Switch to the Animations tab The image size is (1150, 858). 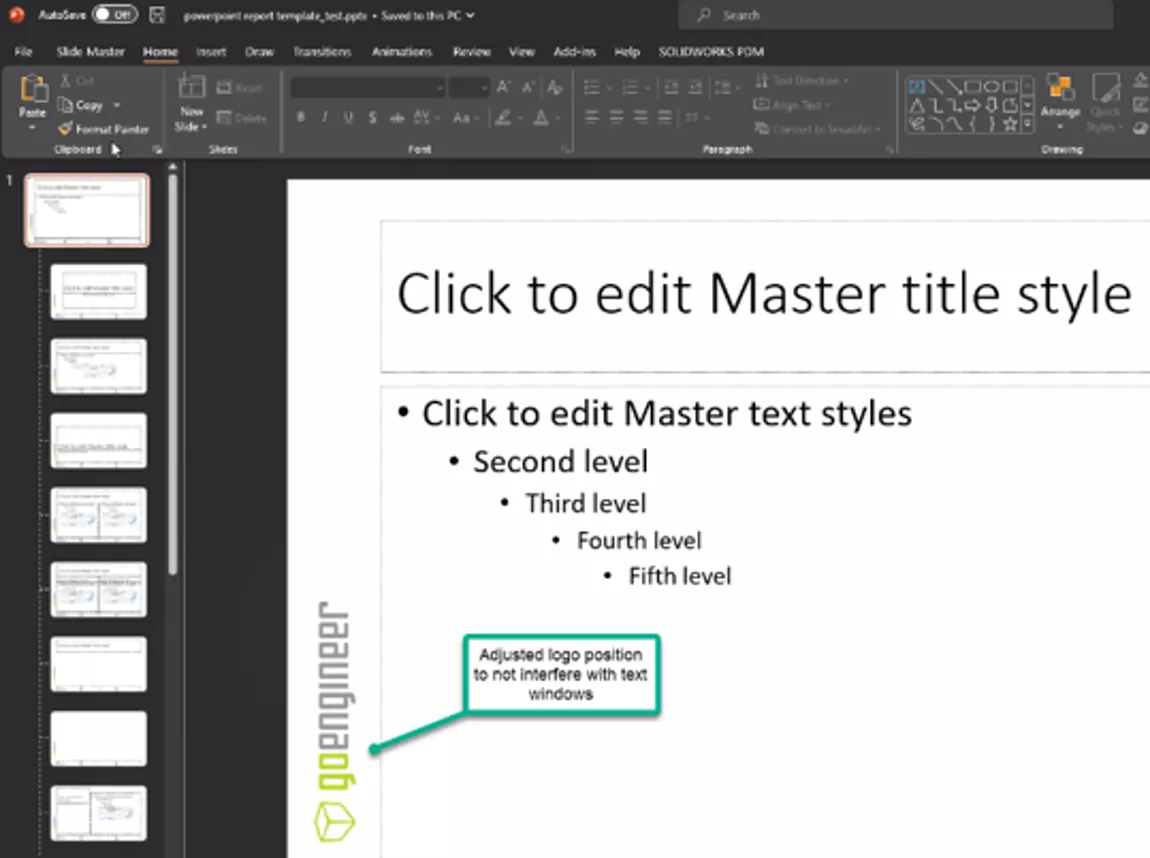tap(402, 51)
